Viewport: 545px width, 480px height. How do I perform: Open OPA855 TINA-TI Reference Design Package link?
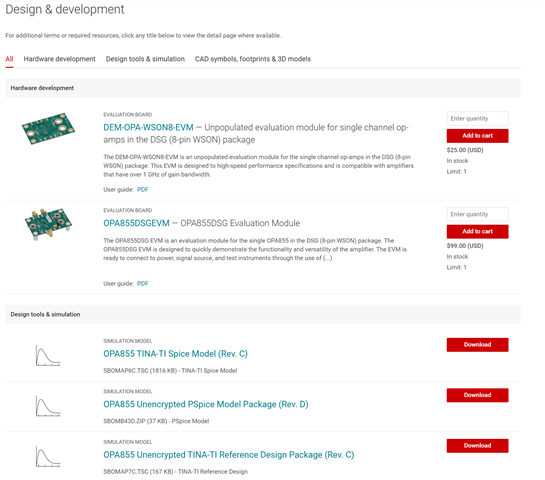[x=229, y=455]
